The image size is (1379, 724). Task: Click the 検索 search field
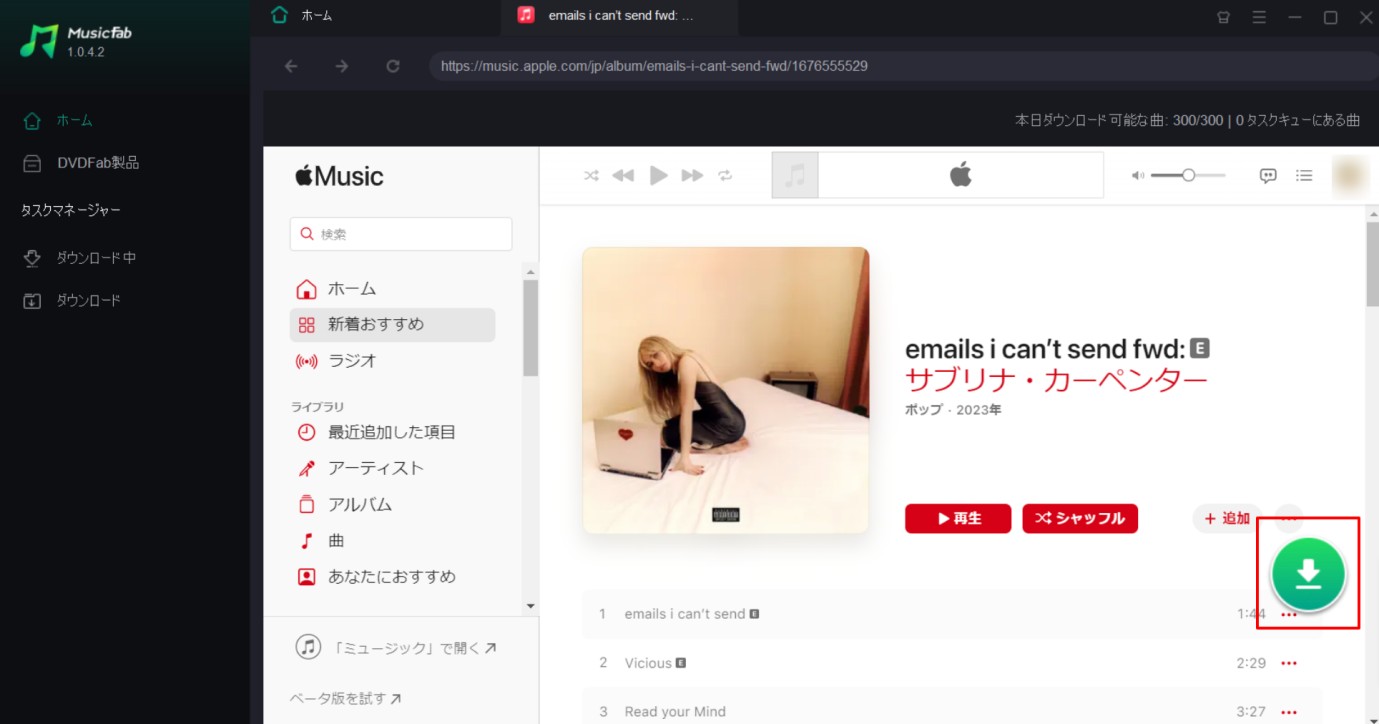[x=401, y=234]
